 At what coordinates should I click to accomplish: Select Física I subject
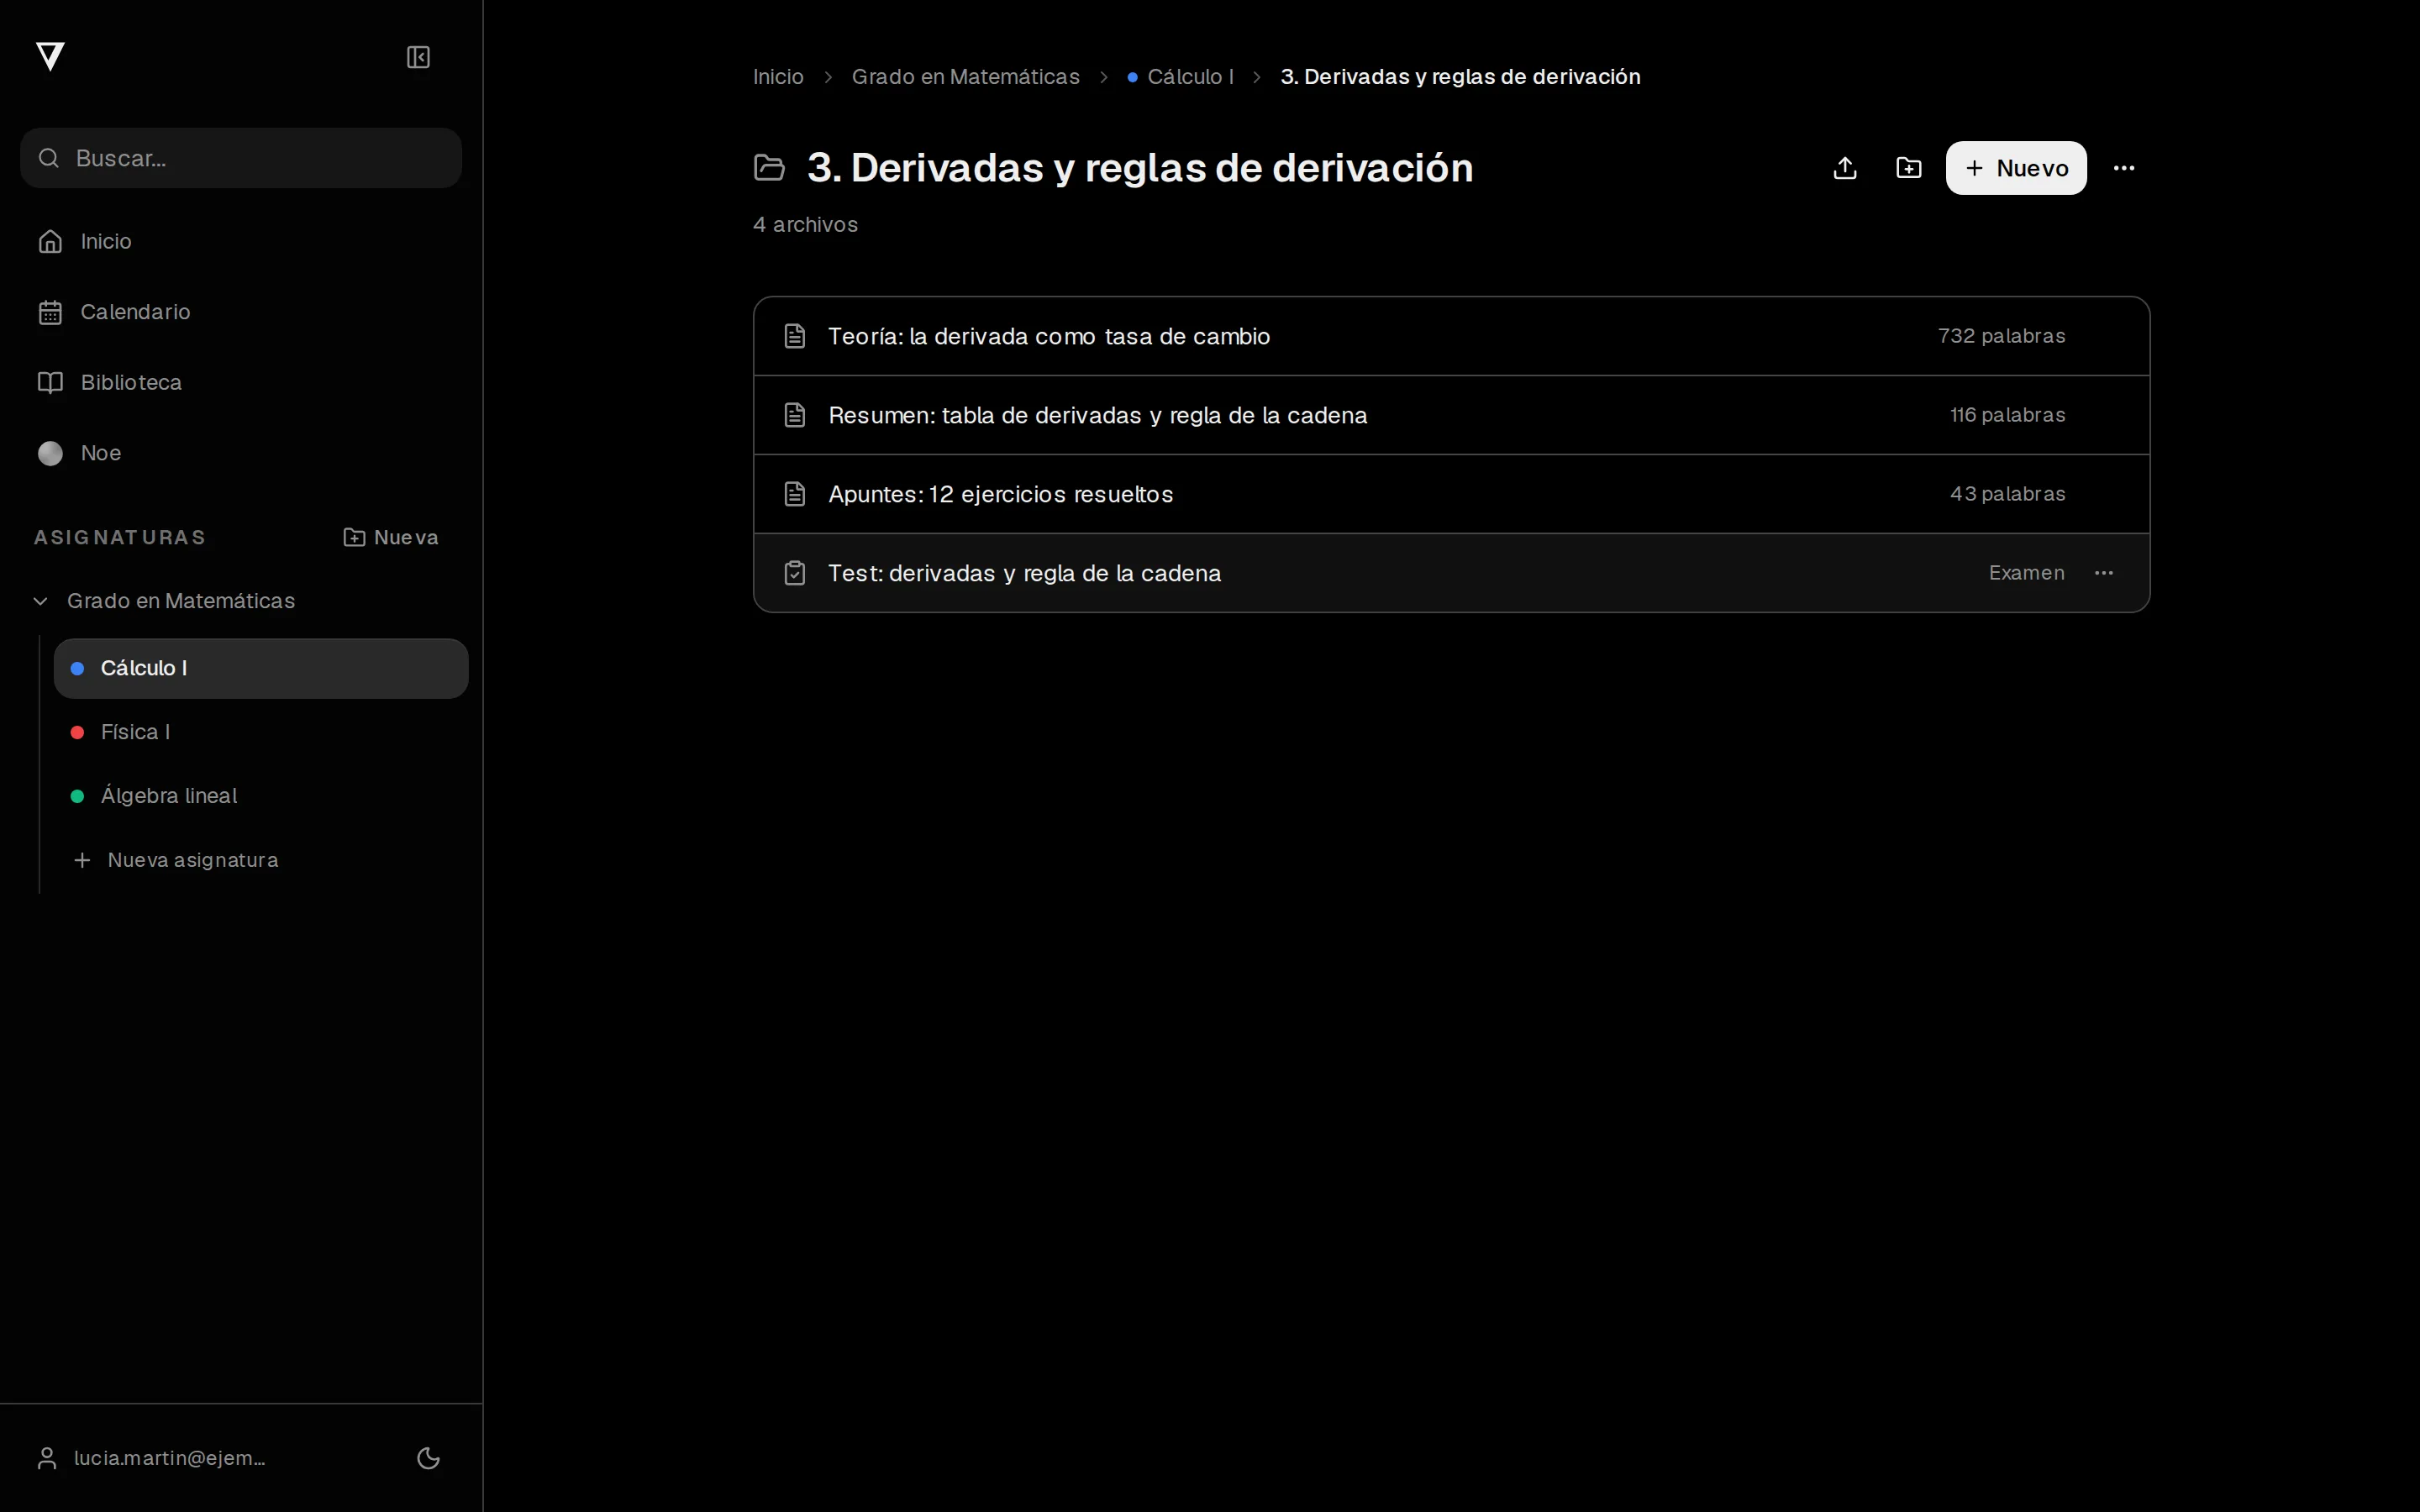261,732
